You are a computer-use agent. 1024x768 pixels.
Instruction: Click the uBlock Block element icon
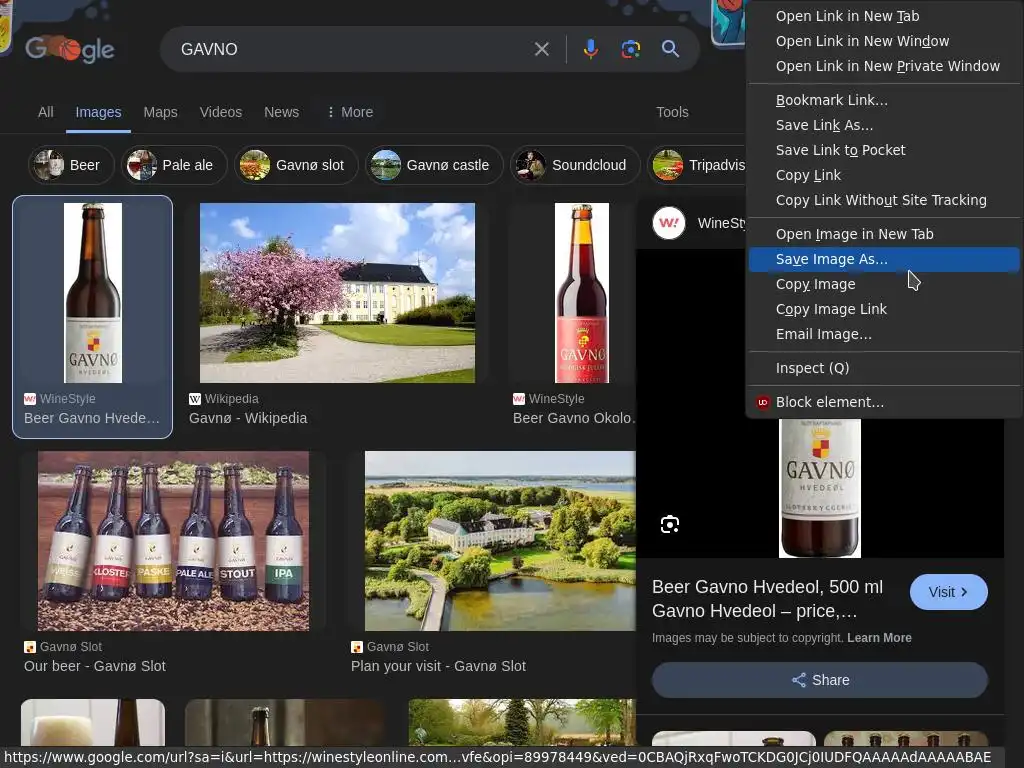(762, 402)
